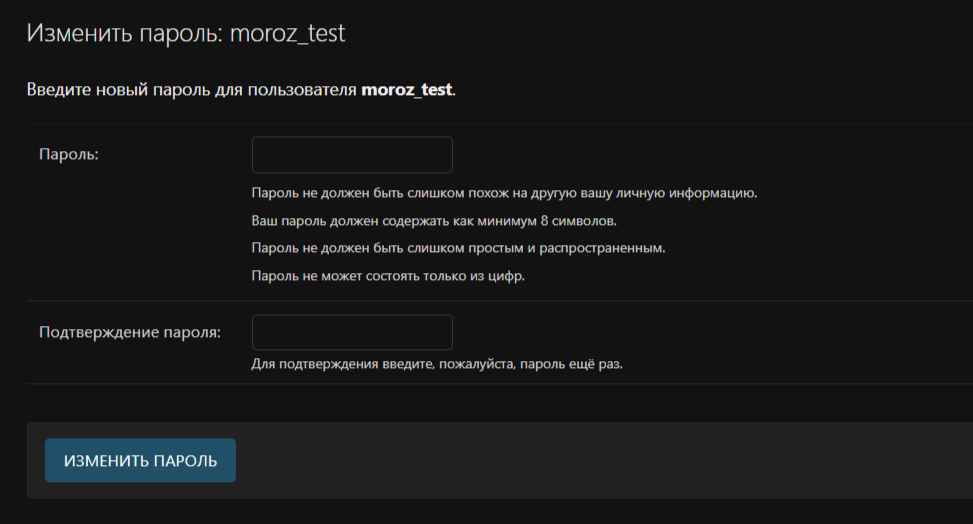
Task: Click the new password input field
Action: [x=352, y=155]
